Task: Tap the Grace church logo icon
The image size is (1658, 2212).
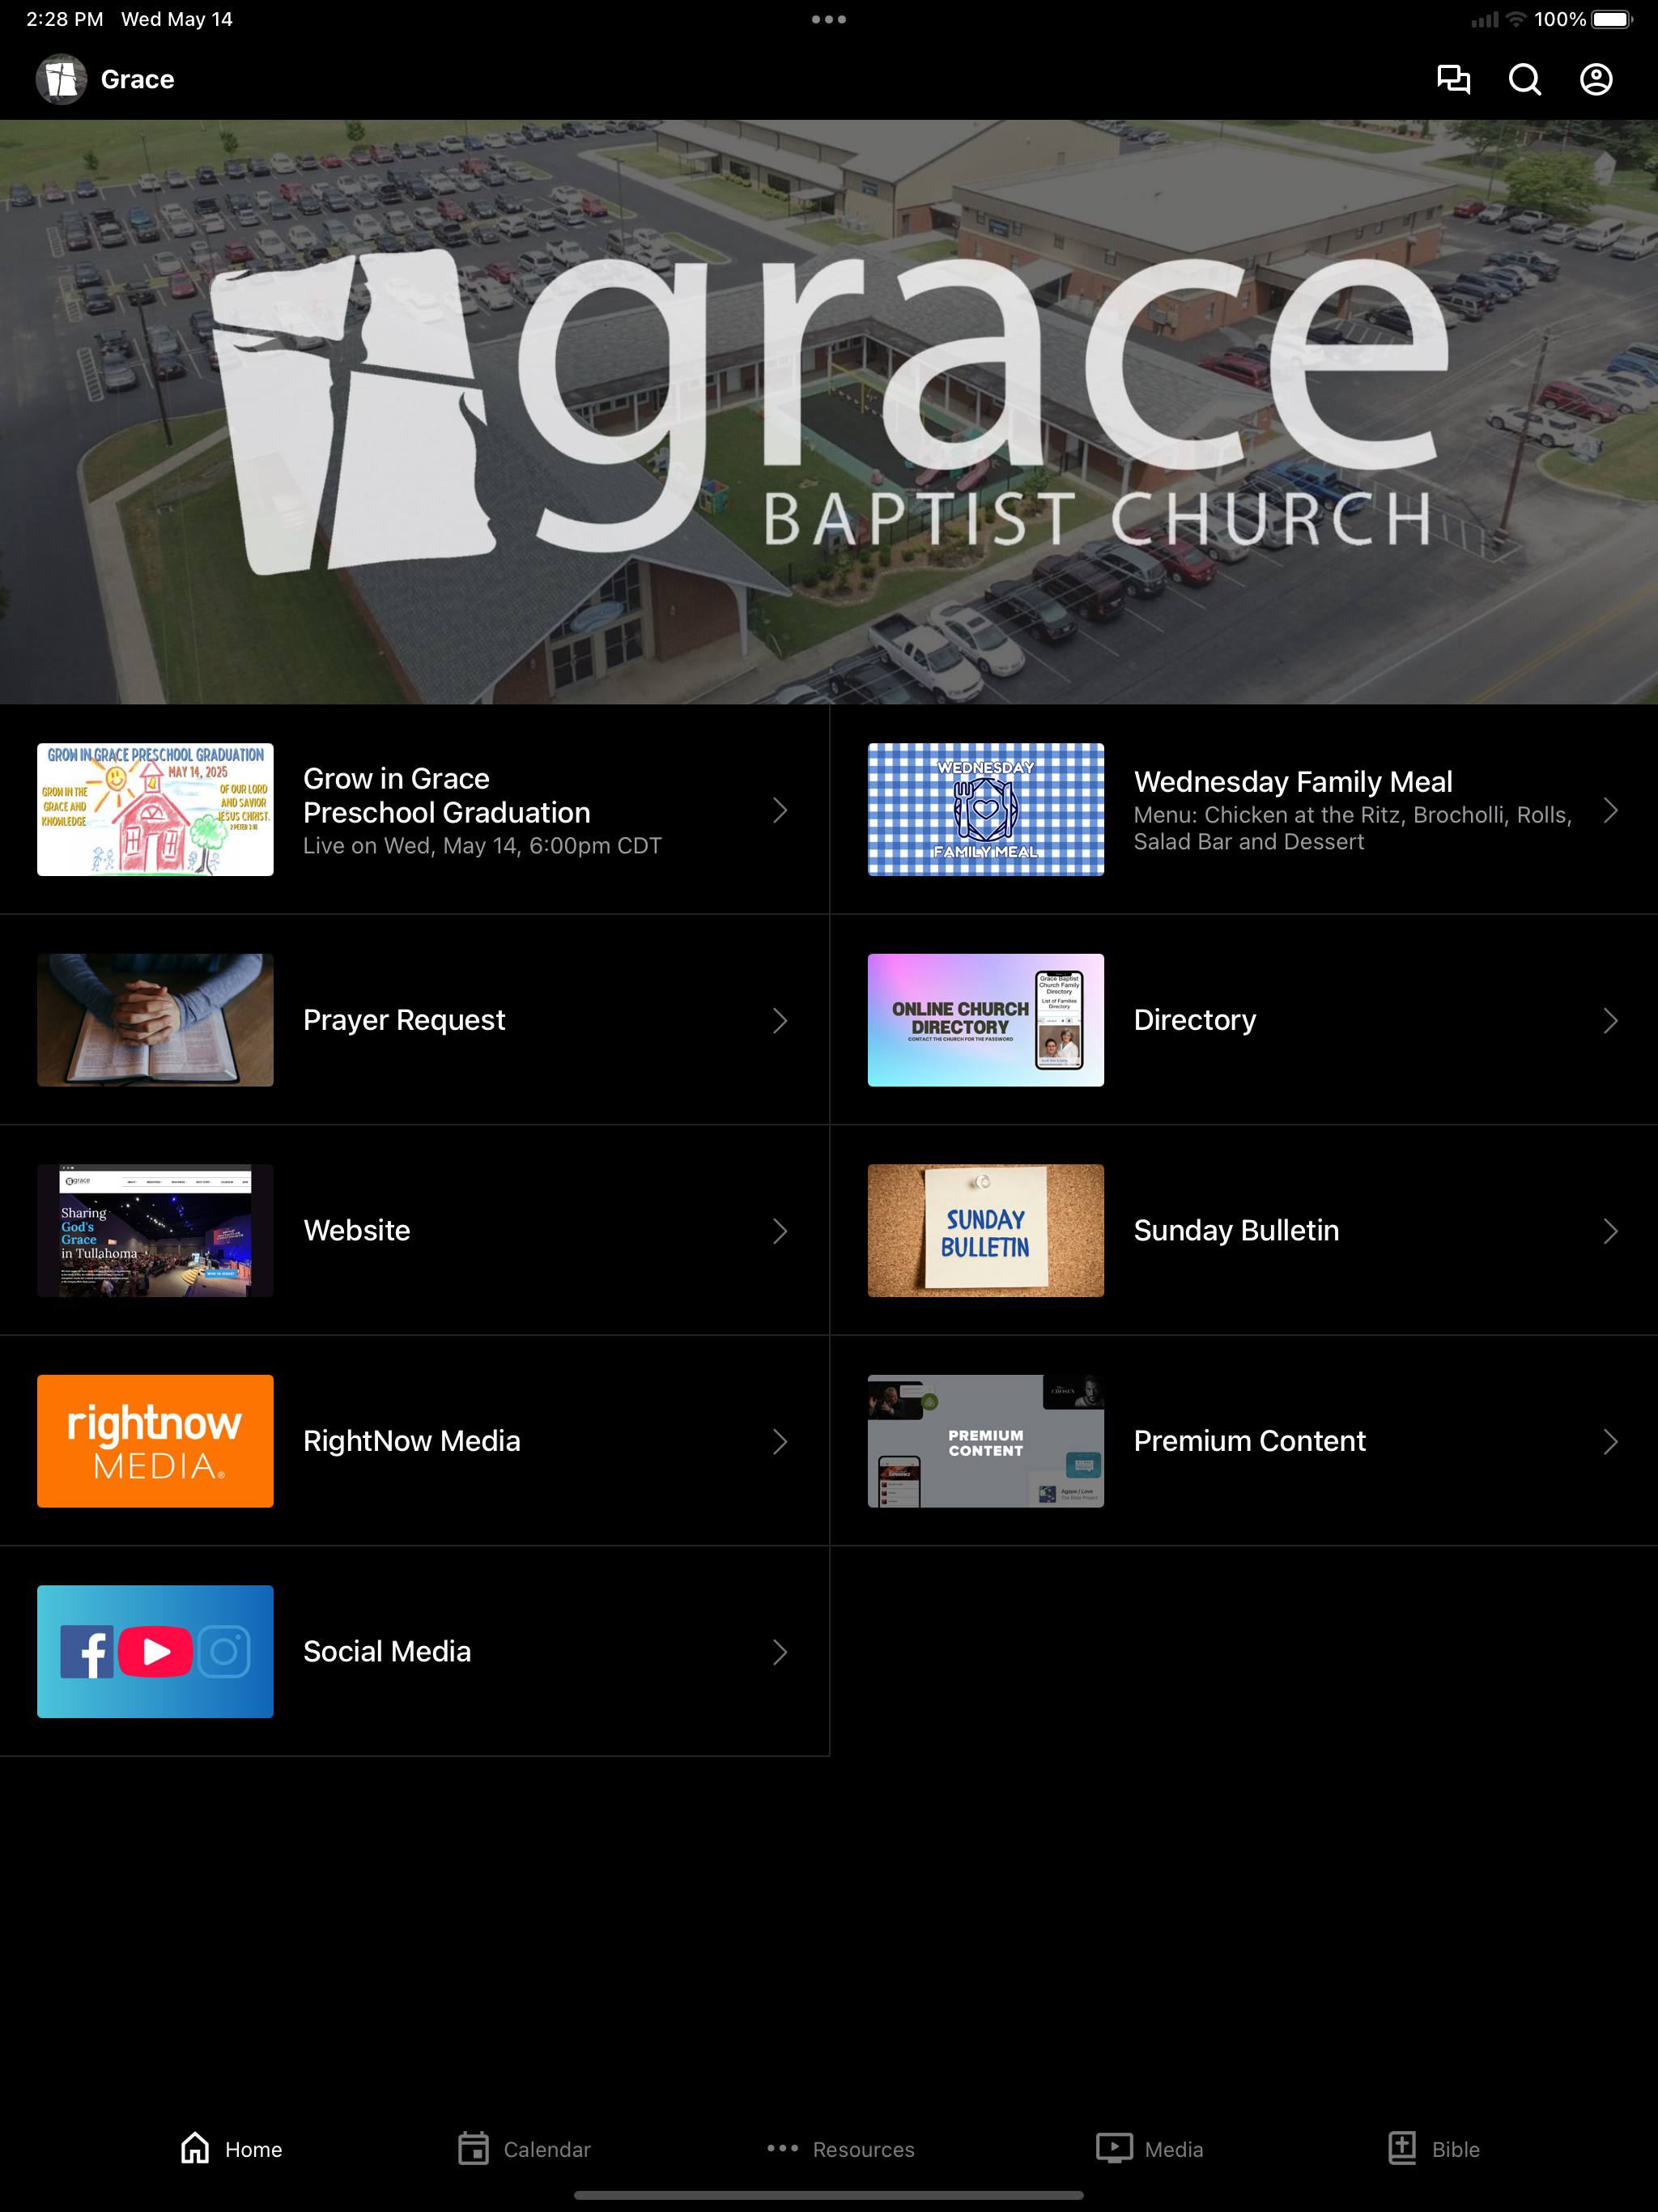Action: (x=61, y=79)
